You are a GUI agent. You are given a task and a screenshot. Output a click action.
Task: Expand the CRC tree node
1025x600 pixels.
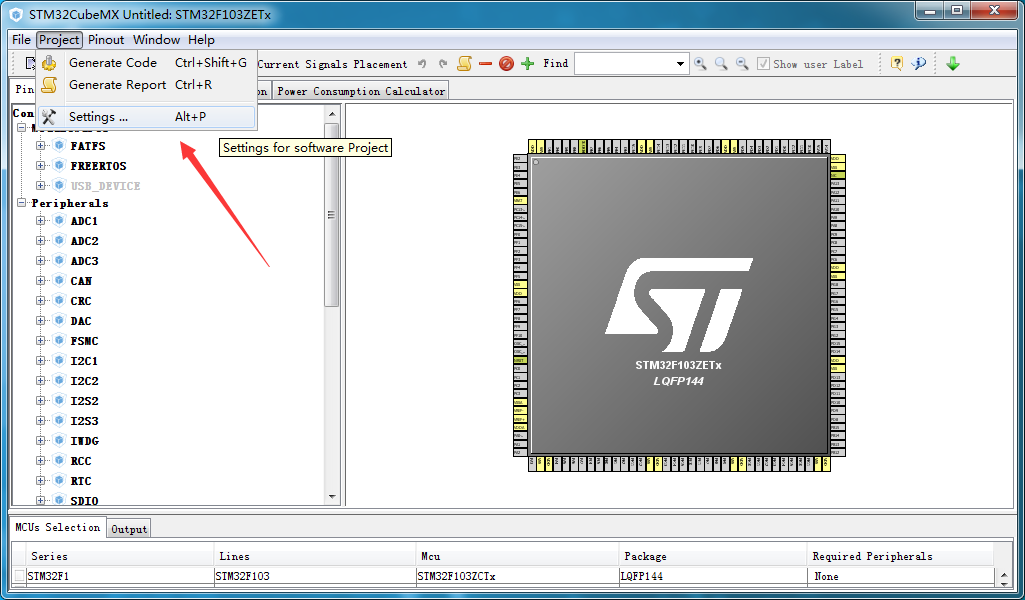(x=41, y=301)
